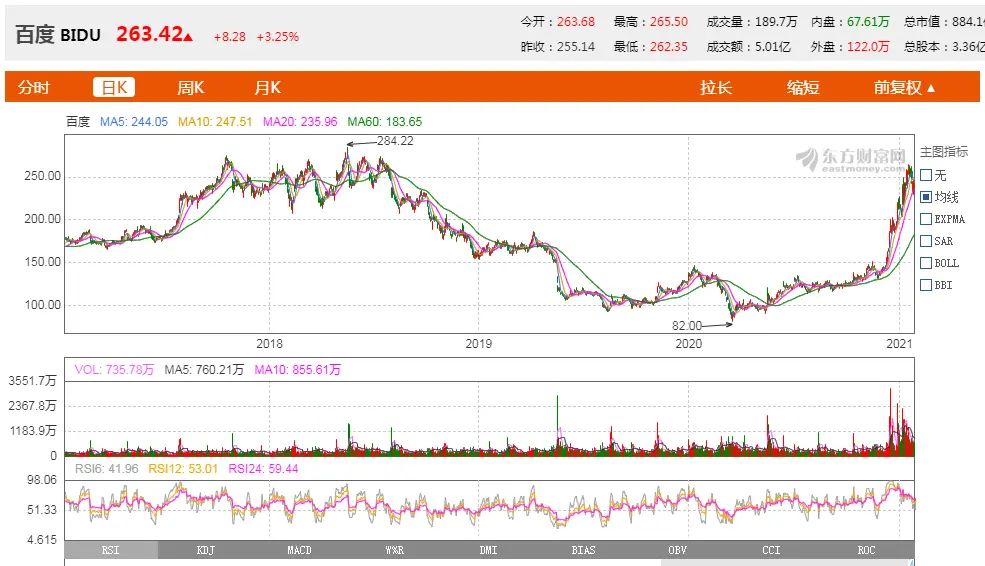Screen dimensions: 985x566
Task: Click the red up-arrow beside price 263.42
Action: (188, 37)
